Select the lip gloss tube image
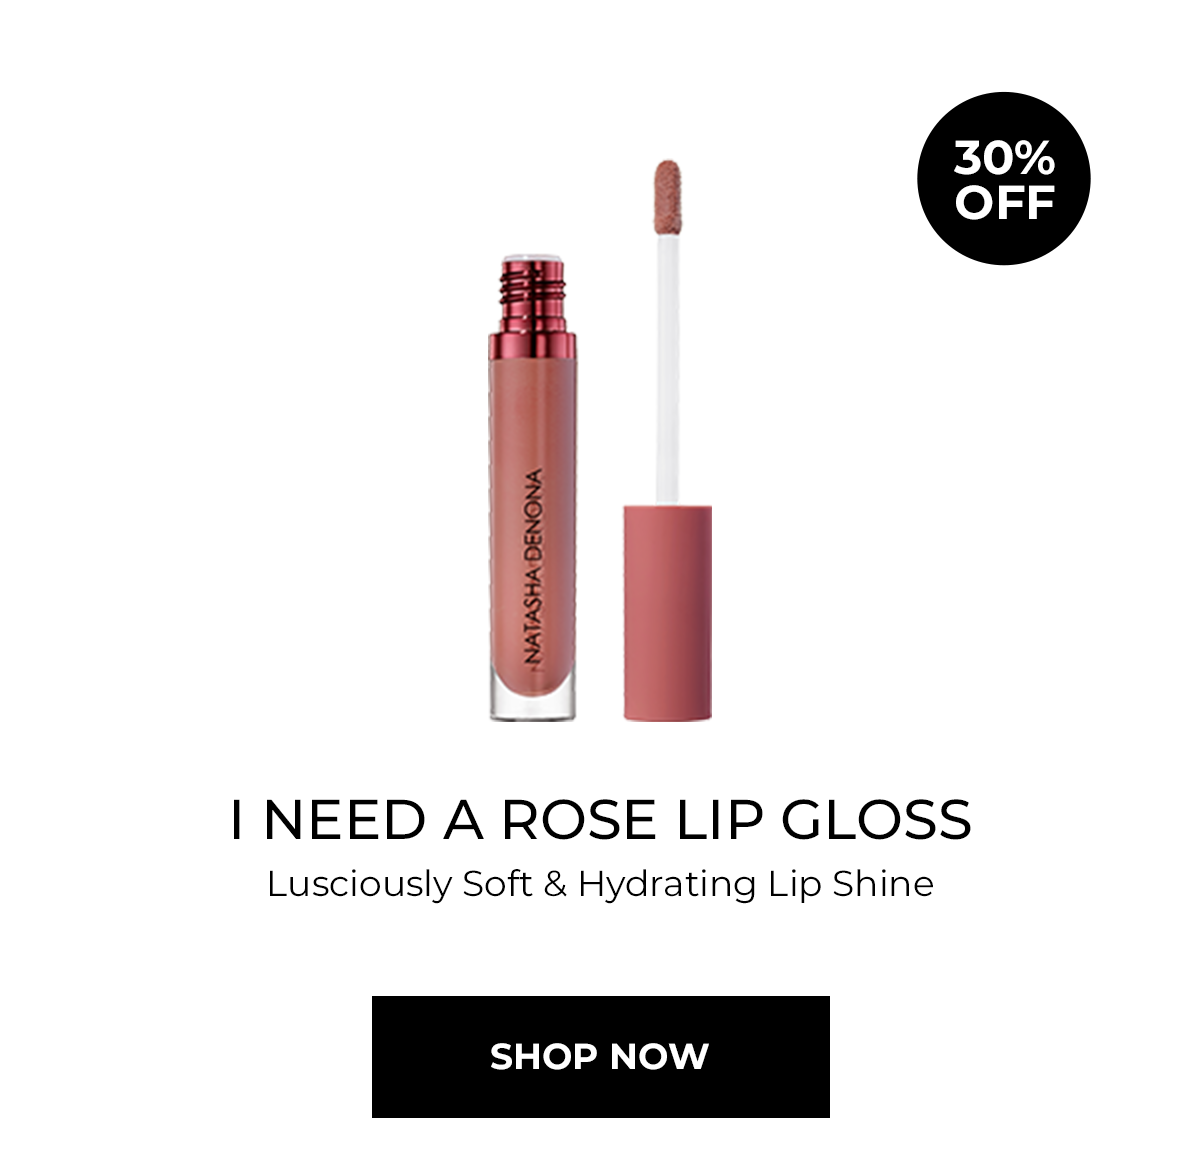Screen dimensions: 1200x1160 click(x=533, y=488)
